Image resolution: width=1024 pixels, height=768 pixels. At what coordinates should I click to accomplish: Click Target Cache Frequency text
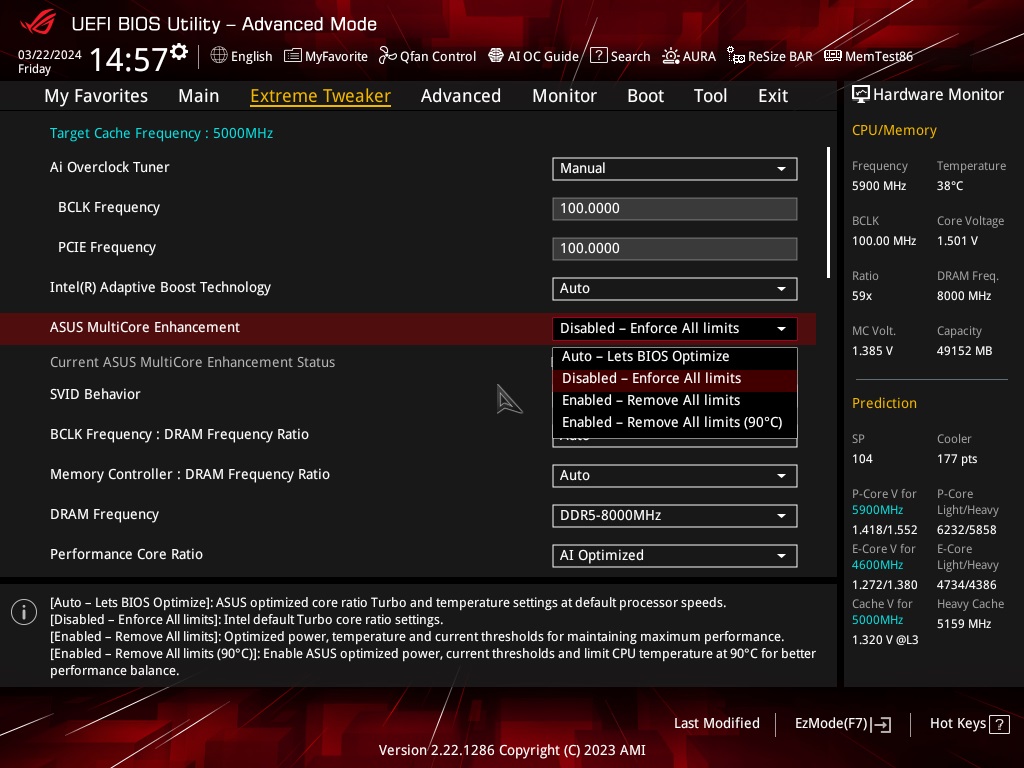pos(161,133)
